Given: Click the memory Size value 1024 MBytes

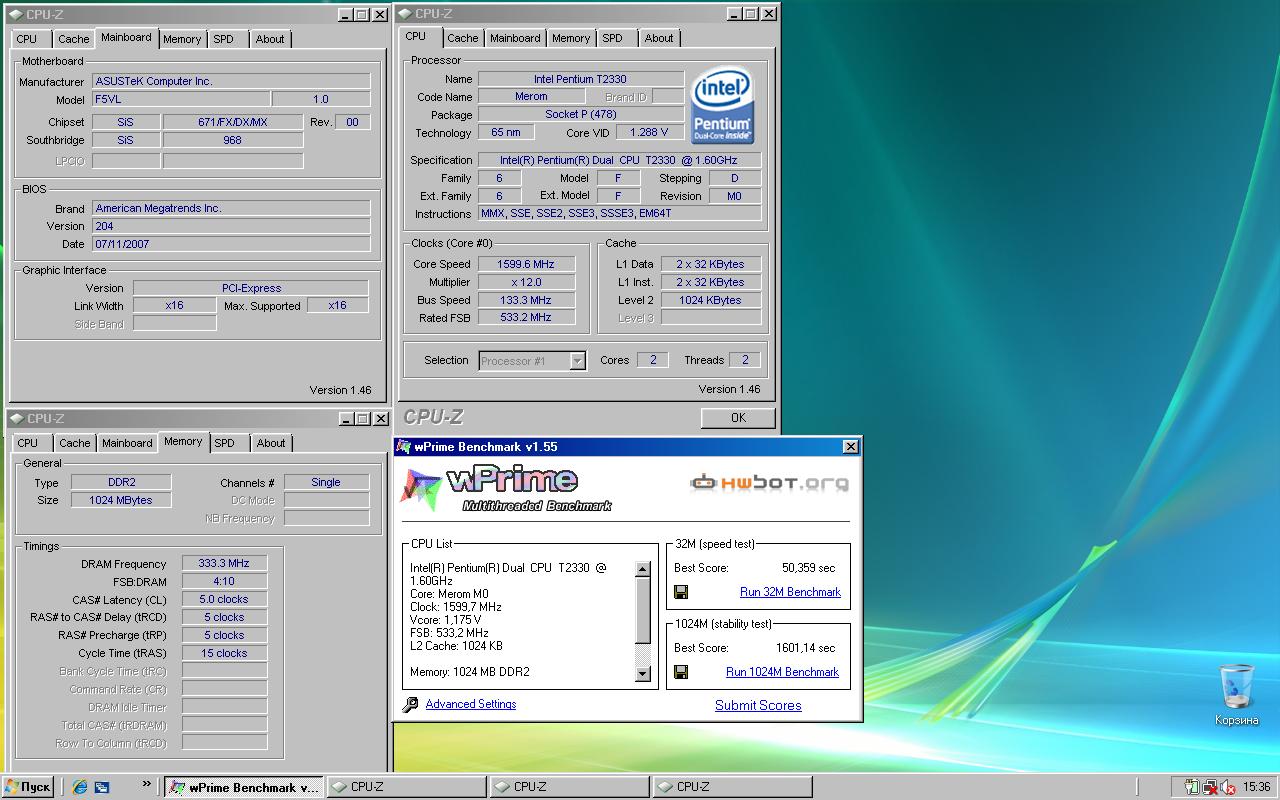Looking at the screenshot, I should (x=122, y=500).
